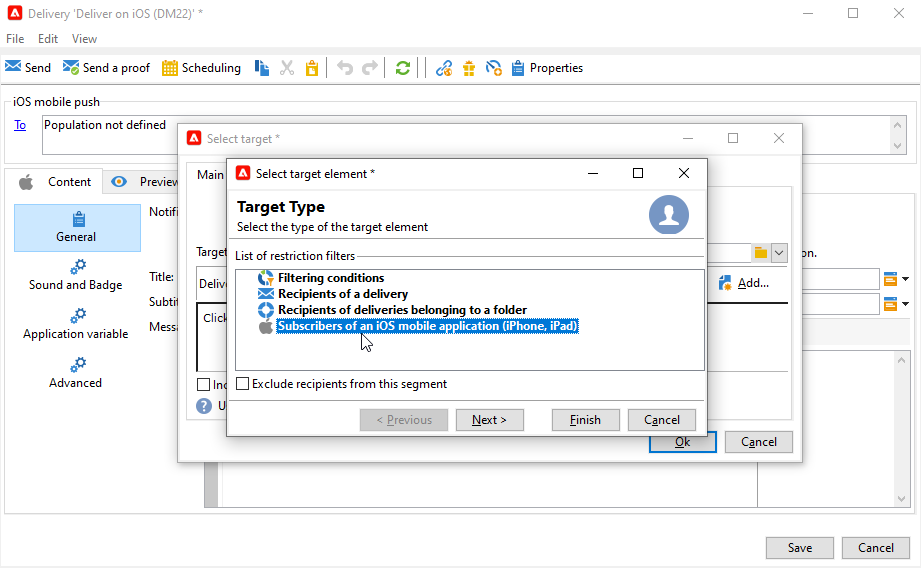
Task: Open the Edit menu
Action: click(48, 39)
